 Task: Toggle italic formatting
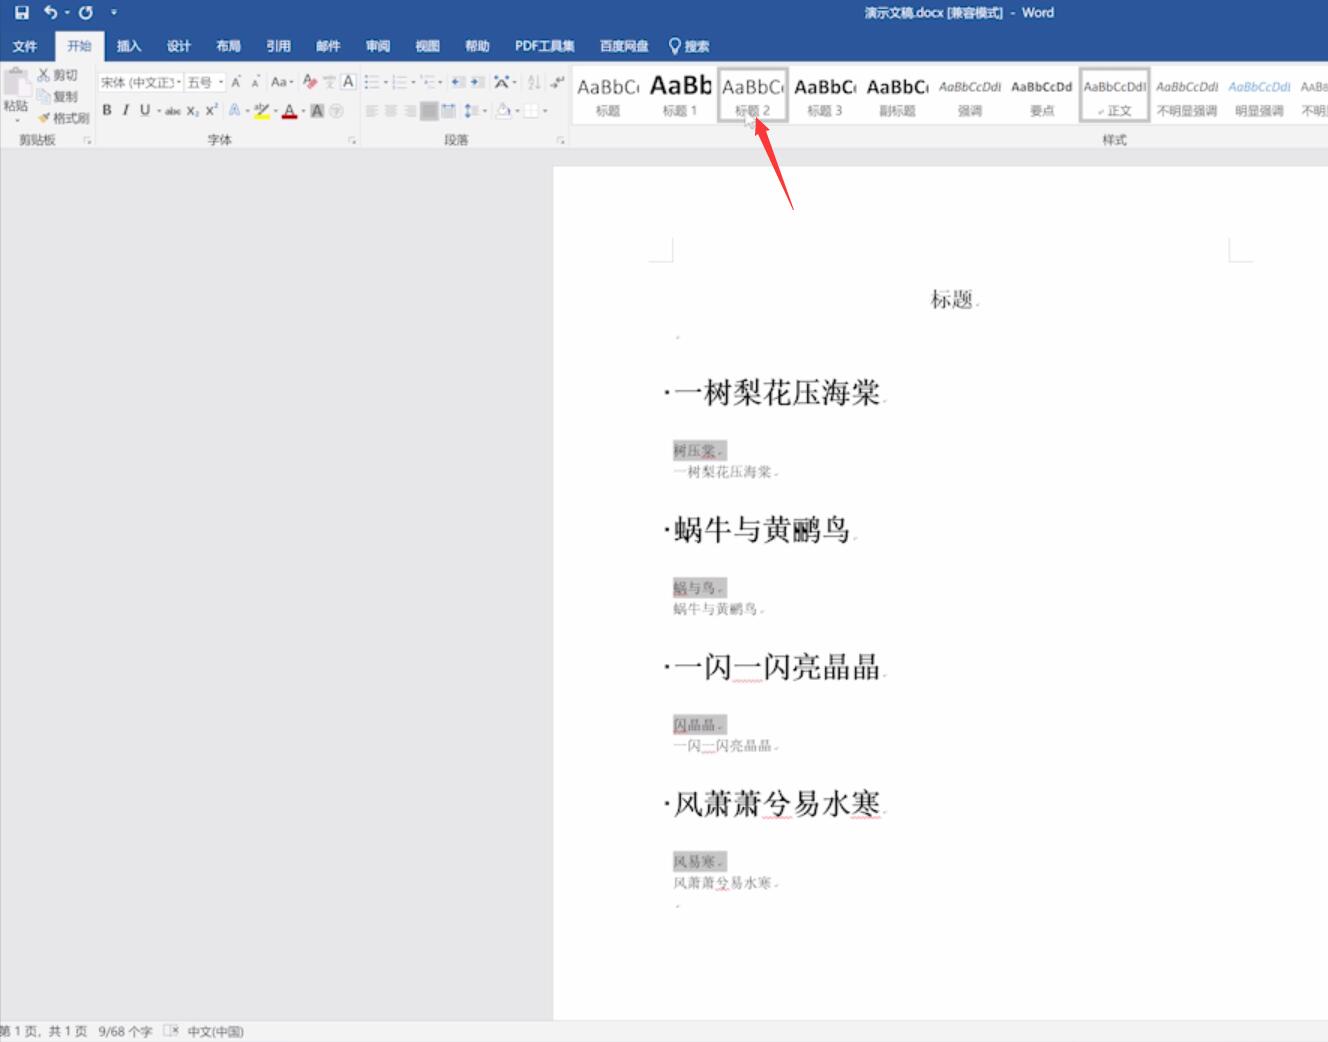tap(125, 110)
